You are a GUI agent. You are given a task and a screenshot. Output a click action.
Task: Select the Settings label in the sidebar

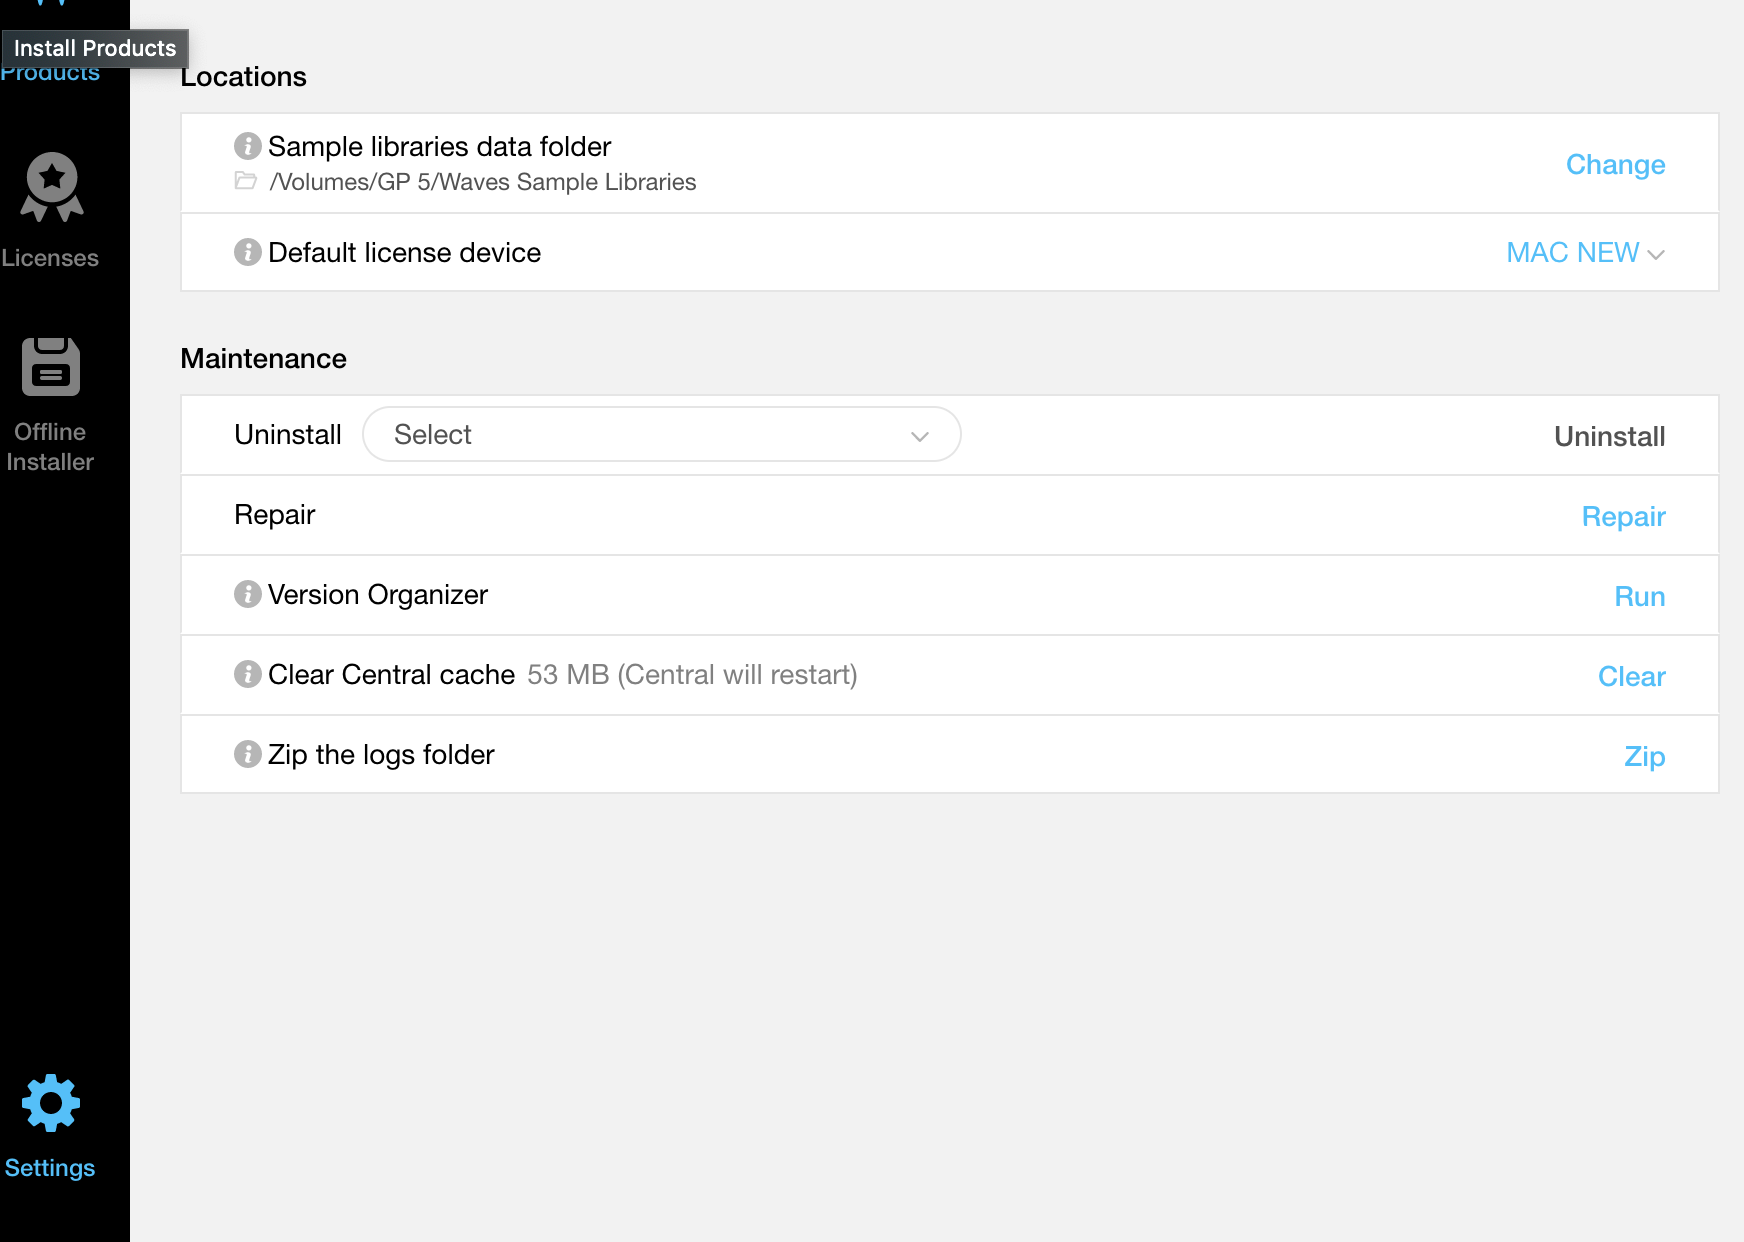click(x=50, y=1168)
